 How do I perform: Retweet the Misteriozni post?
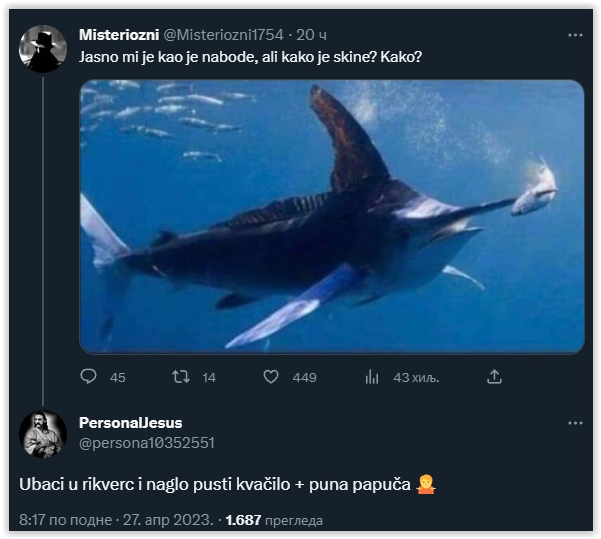tap(181, 377)
